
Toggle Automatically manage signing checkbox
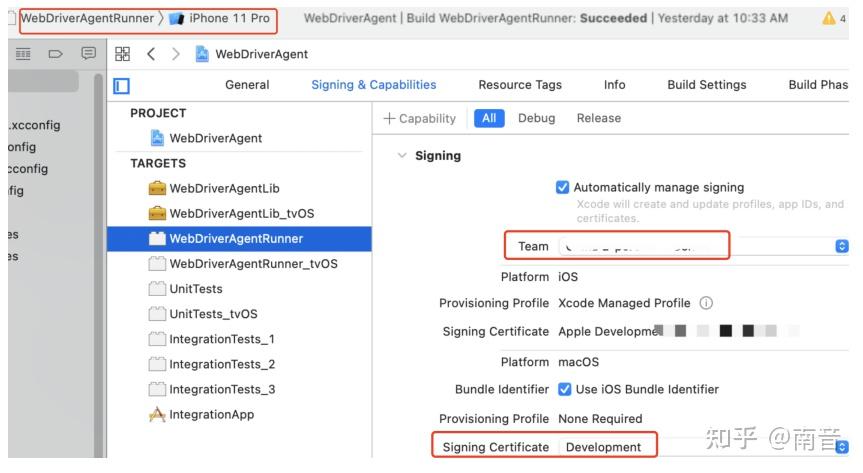[x=562, y=187]
